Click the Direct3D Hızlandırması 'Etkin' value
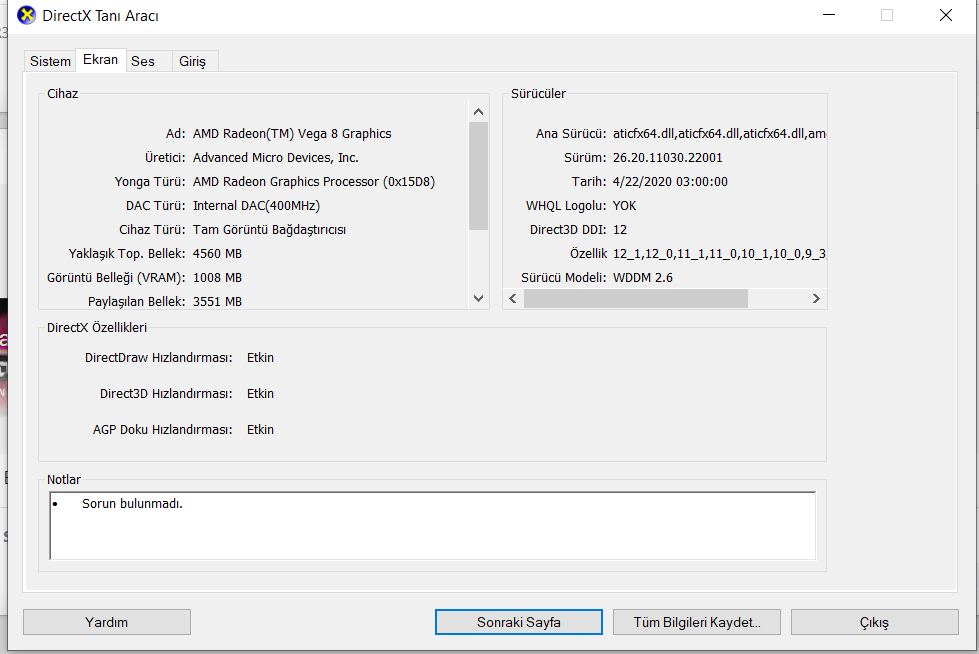The width and height of the screenshot is (979, 654). (260, 394)
